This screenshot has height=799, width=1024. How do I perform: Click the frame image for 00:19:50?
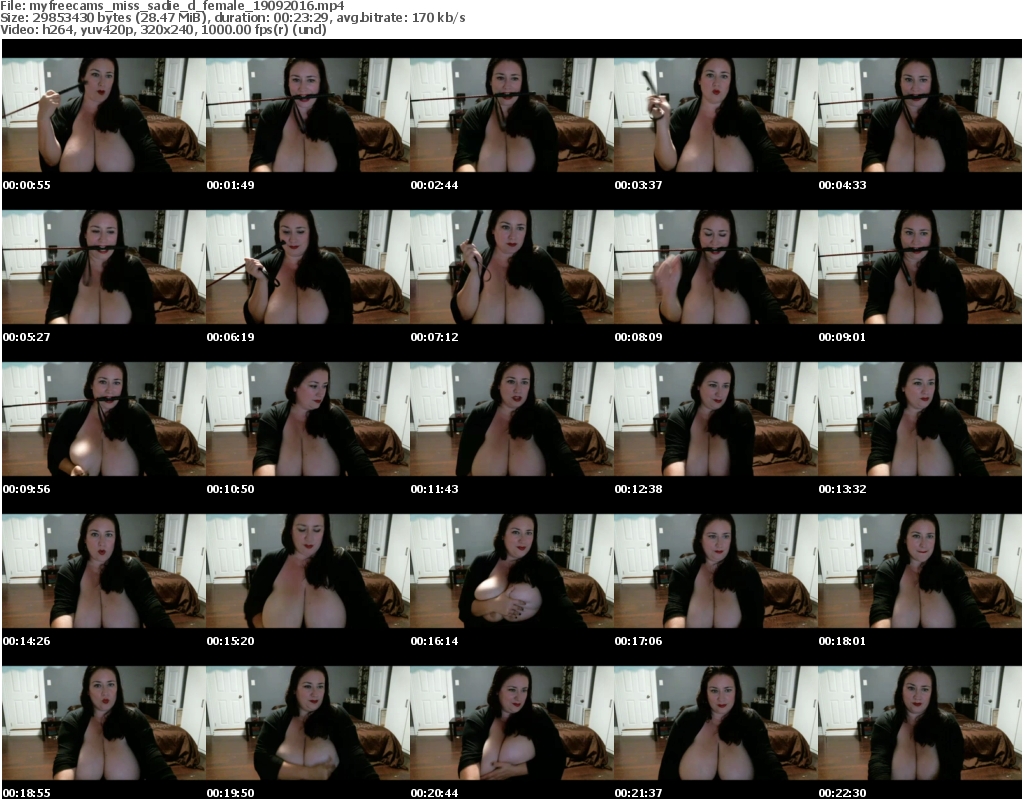coord(308,723)
